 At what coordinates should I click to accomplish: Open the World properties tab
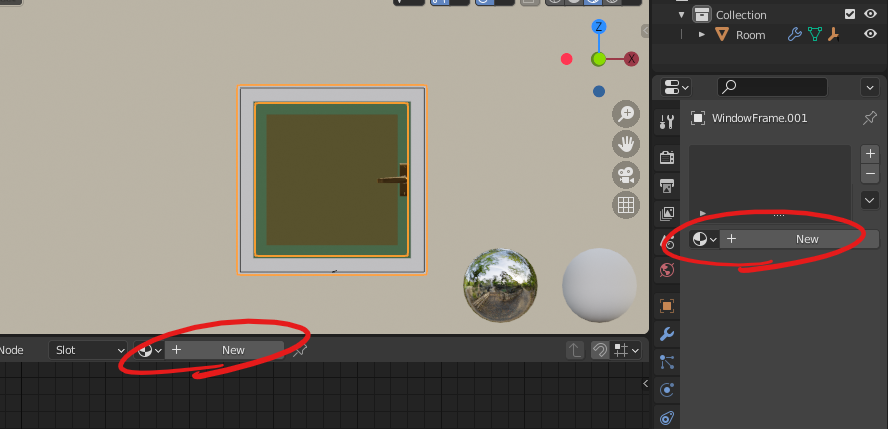667,270
